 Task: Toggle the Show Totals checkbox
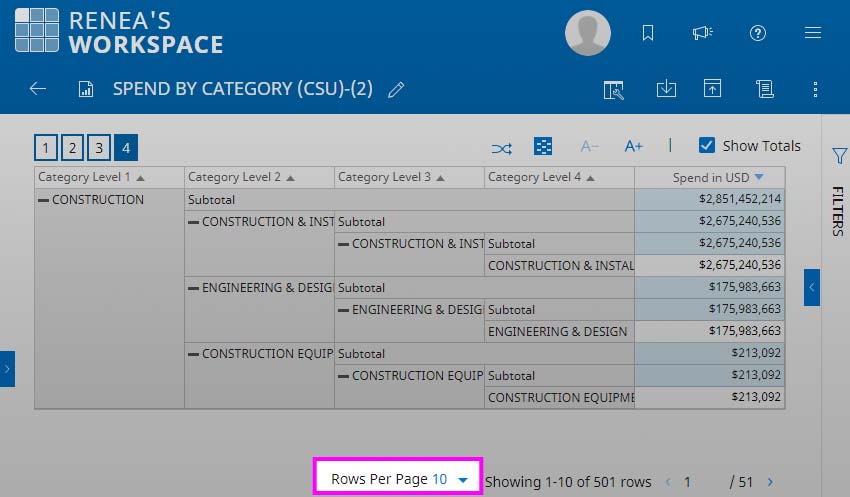point(706,145)
